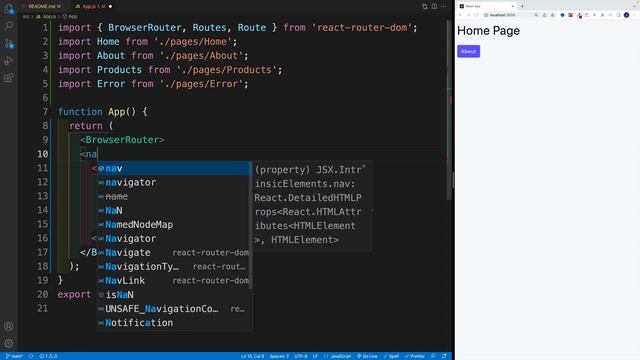This screenshot has width=640, height=360.
Task: Click the compare changes icon in the editor title
Action: pos(425,6)
